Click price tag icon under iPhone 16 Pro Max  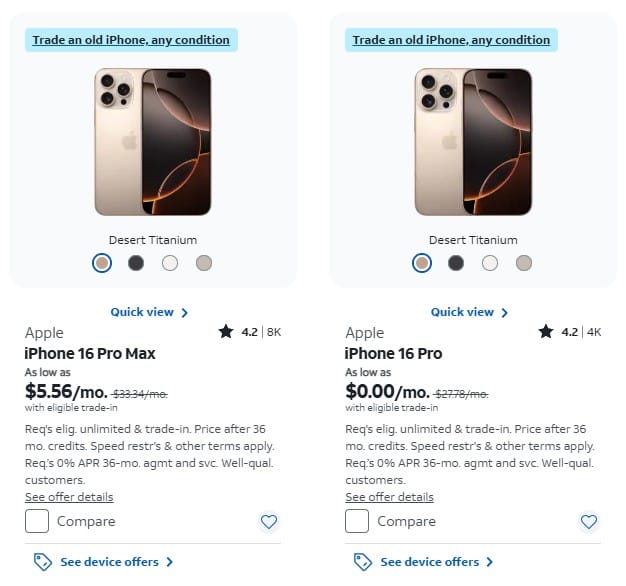pyautogui.click(x=43, y=562)
